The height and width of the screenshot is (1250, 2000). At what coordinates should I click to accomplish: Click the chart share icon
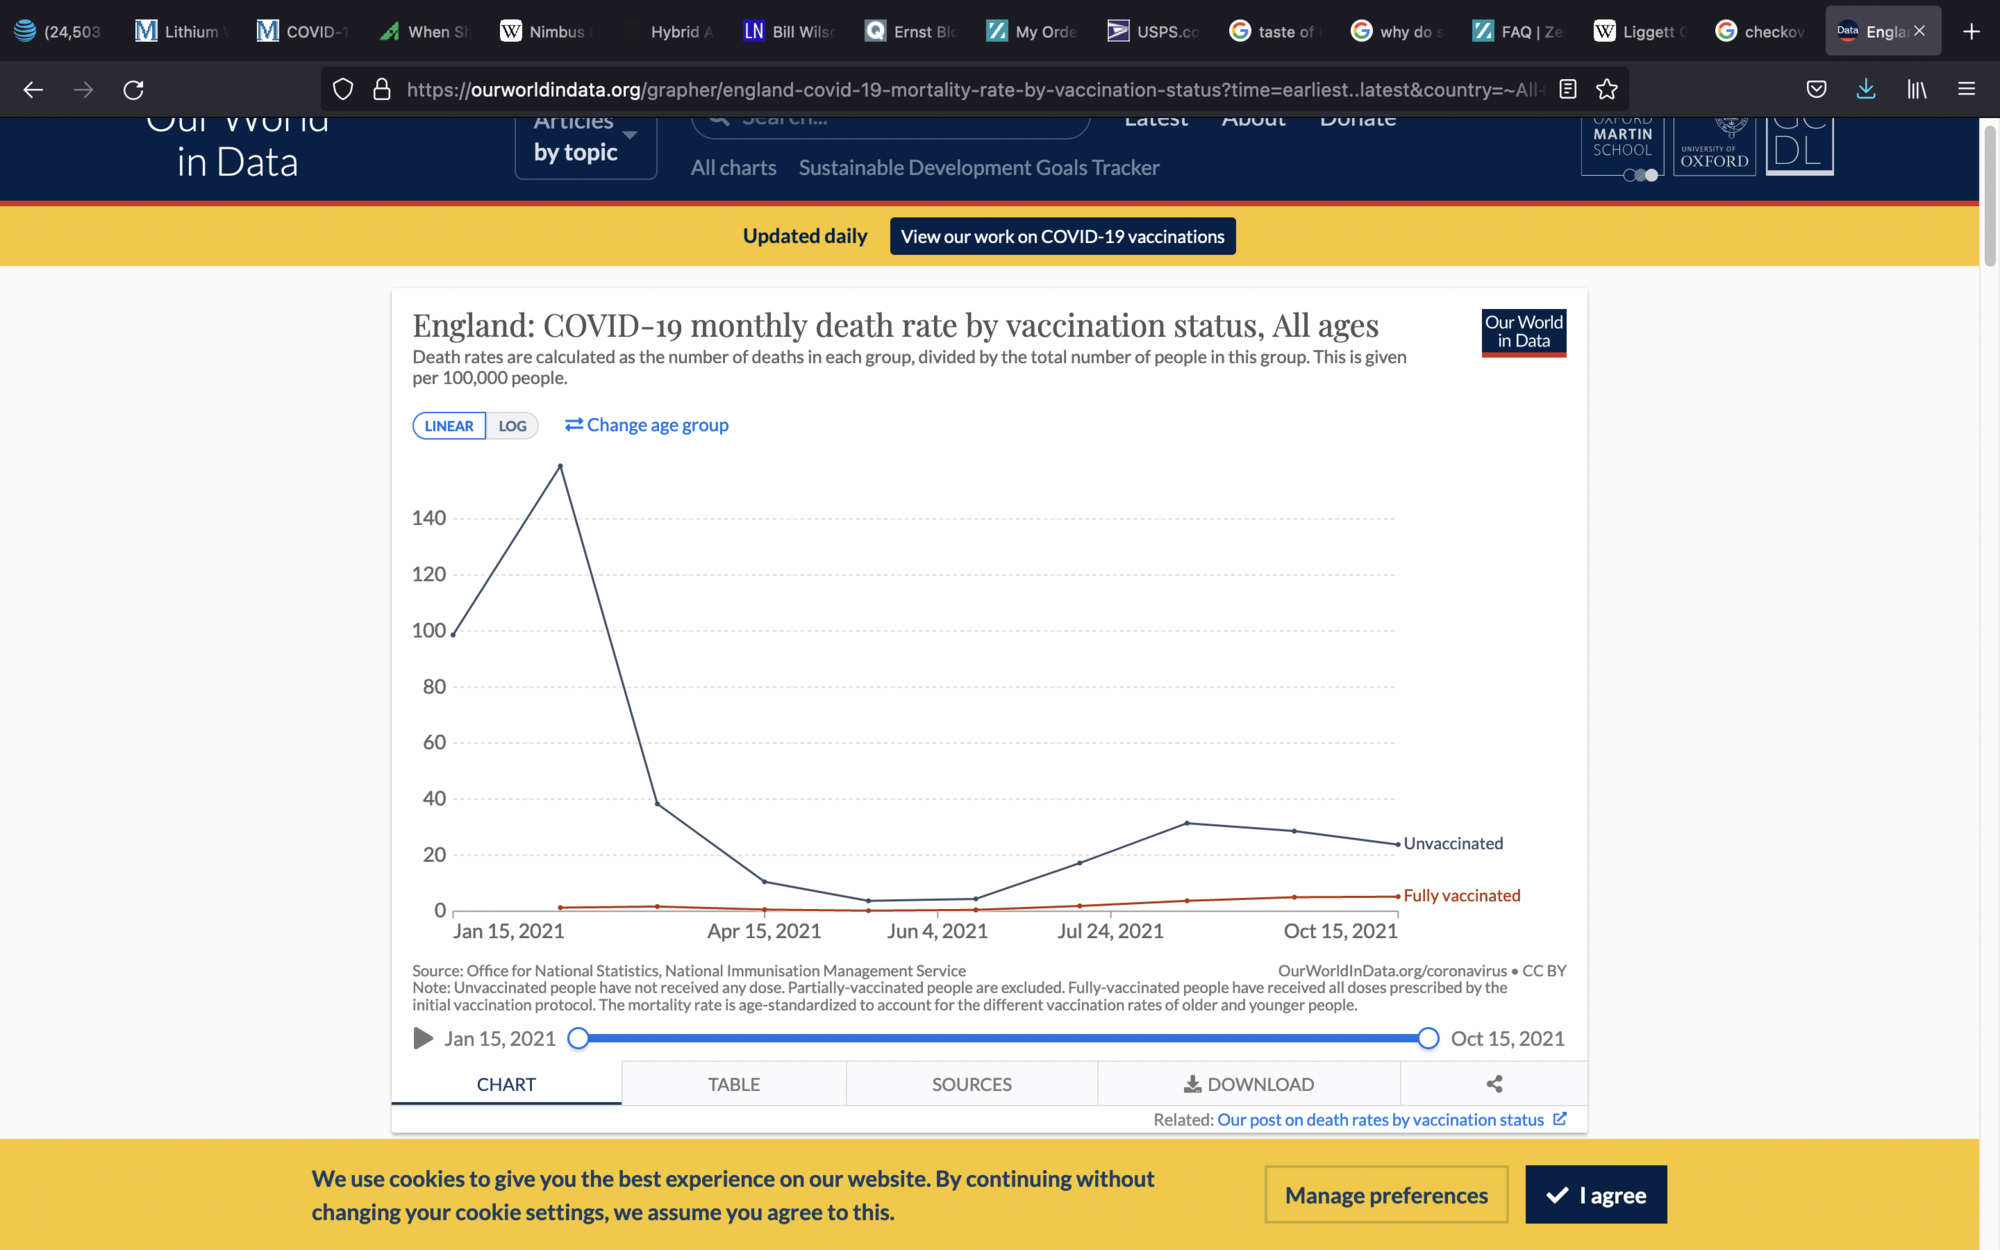coord(1494,1084)
